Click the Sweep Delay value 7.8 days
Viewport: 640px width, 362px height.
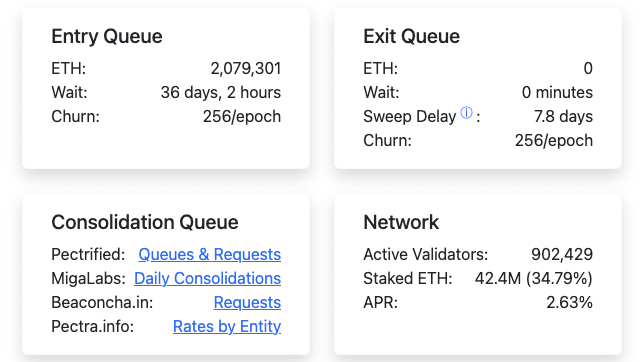(x=563, y=117)
